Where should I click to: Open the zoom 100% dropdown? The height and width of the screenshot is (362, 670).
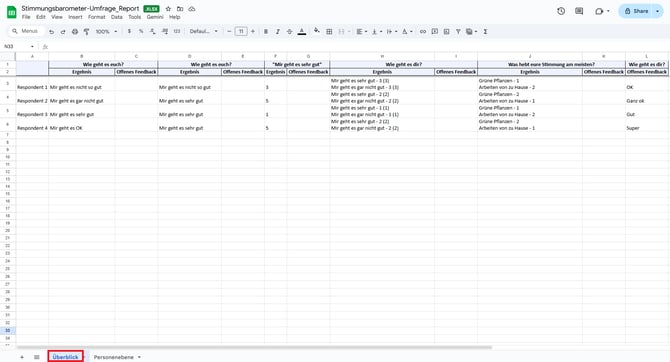[x=106, y=32]
